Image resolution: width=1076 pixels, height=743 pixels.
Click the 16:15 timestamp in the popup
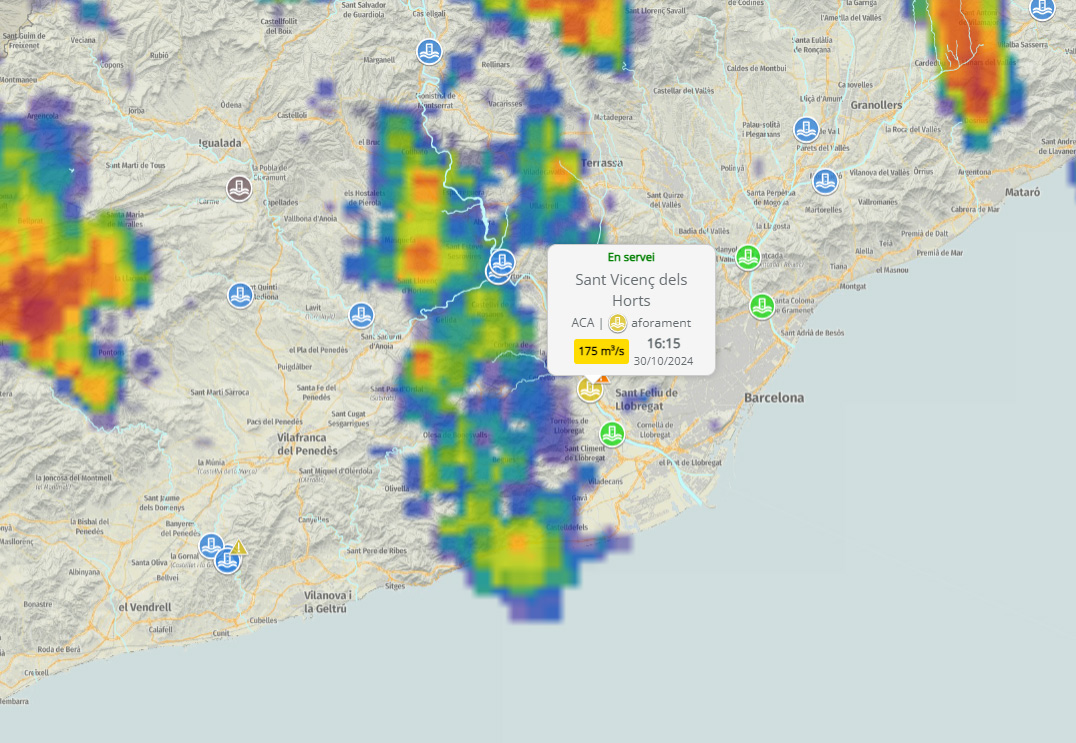click(665, 343)
